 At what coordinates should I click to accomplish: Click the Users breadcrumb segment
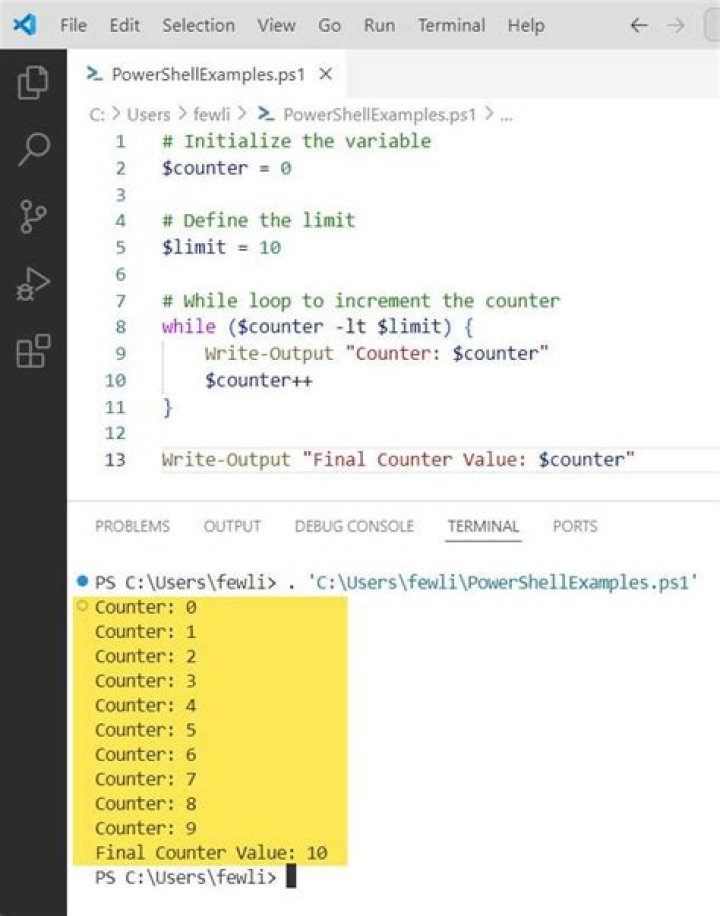coord(148,114)
